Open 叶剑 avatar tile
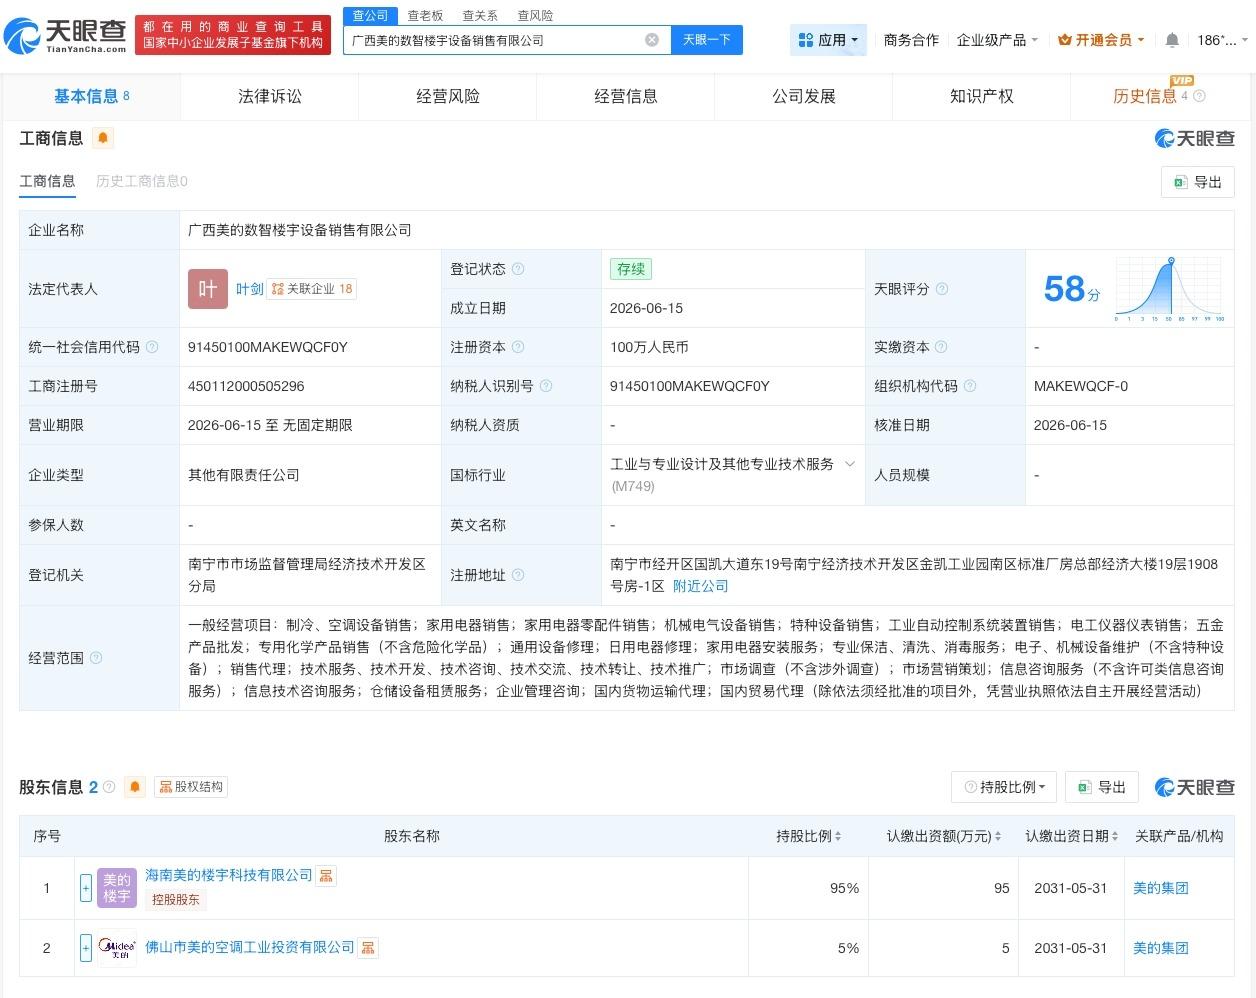Screen dimensions: 1256x998 [x=207, y=289]
